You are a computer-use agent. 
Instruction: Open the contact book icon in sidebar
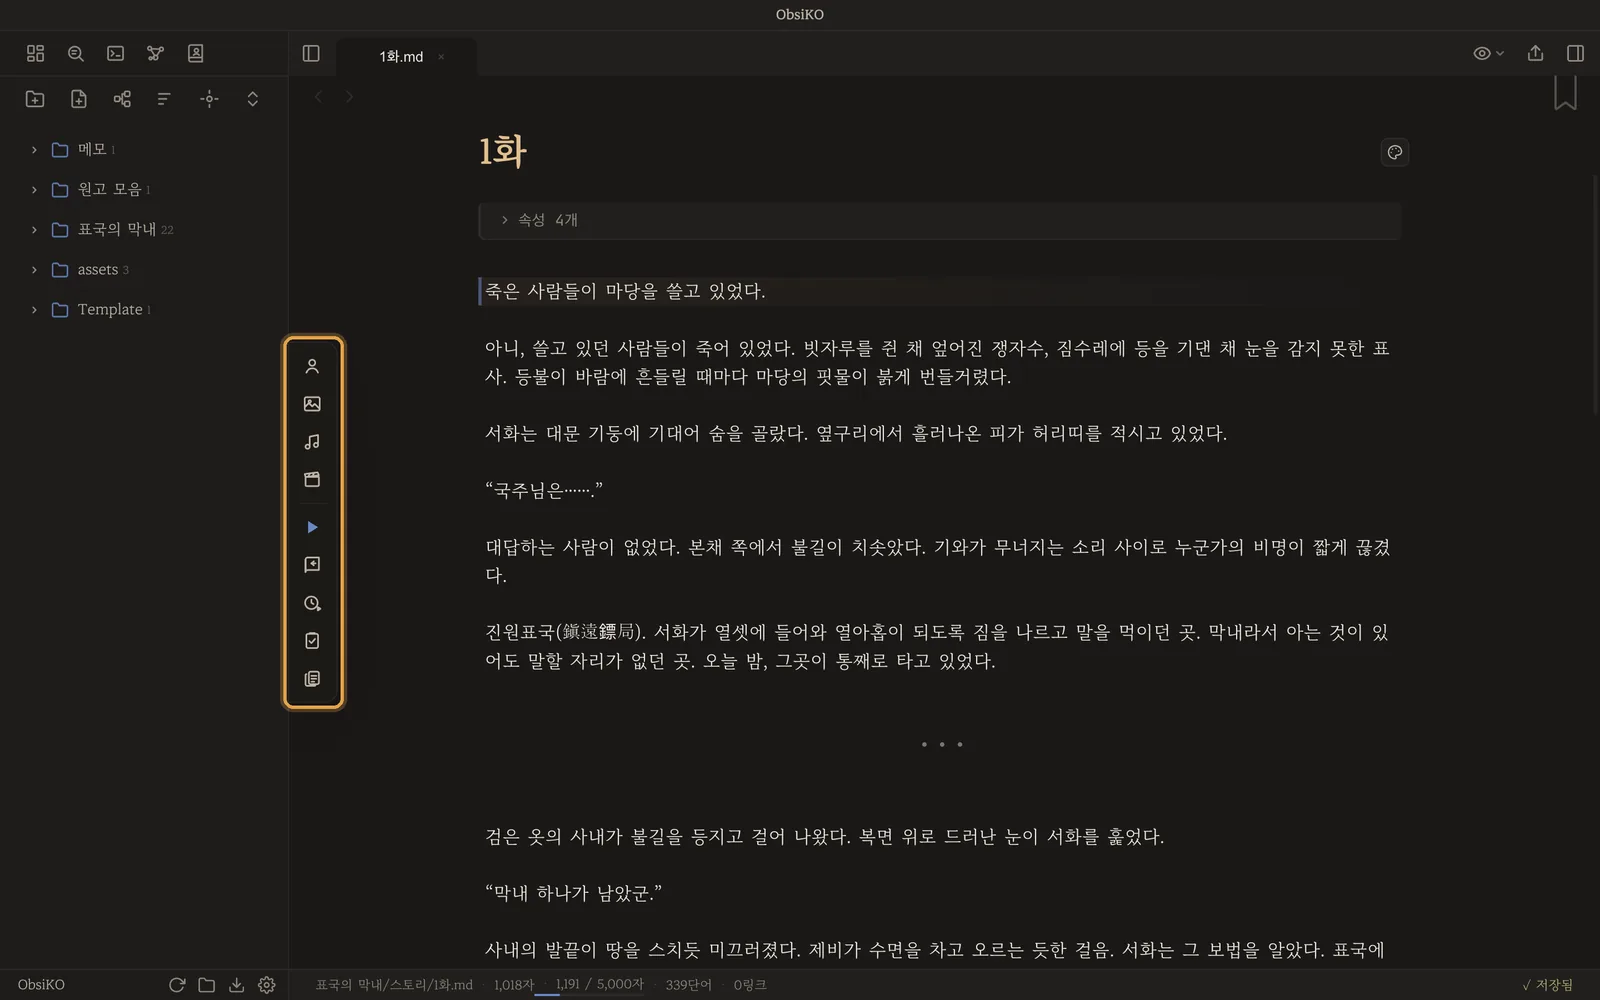196,53
